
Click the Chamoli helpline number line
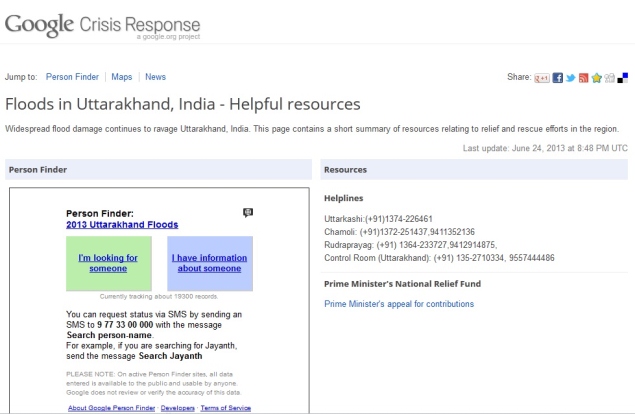399,232
